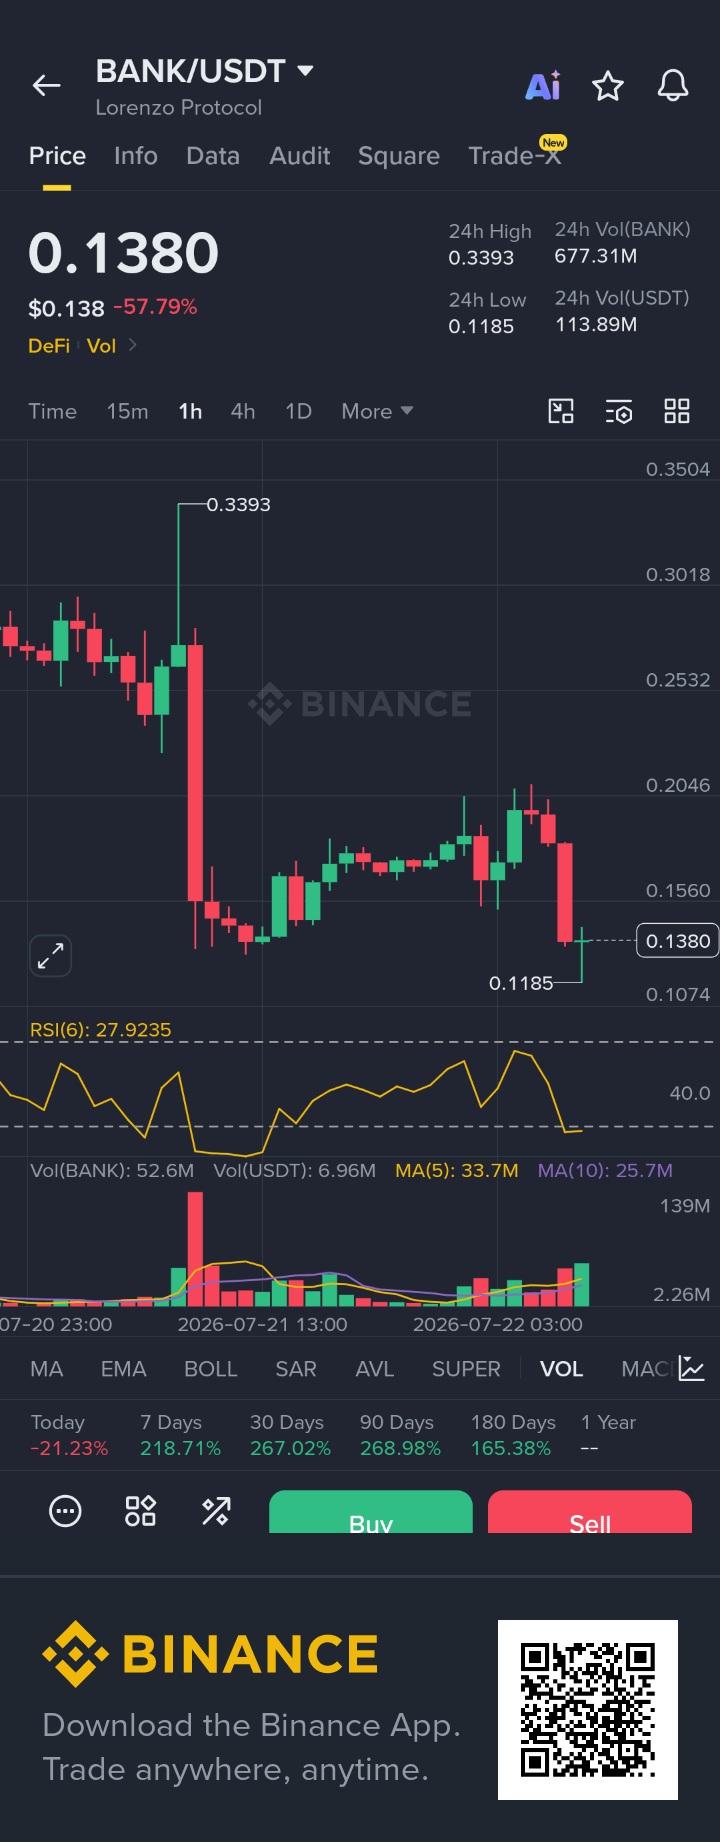The width and height of the screenshot is (720, 1842).
Task: Tap the 0.3393 high price marker
Action: tap(239, 505)
